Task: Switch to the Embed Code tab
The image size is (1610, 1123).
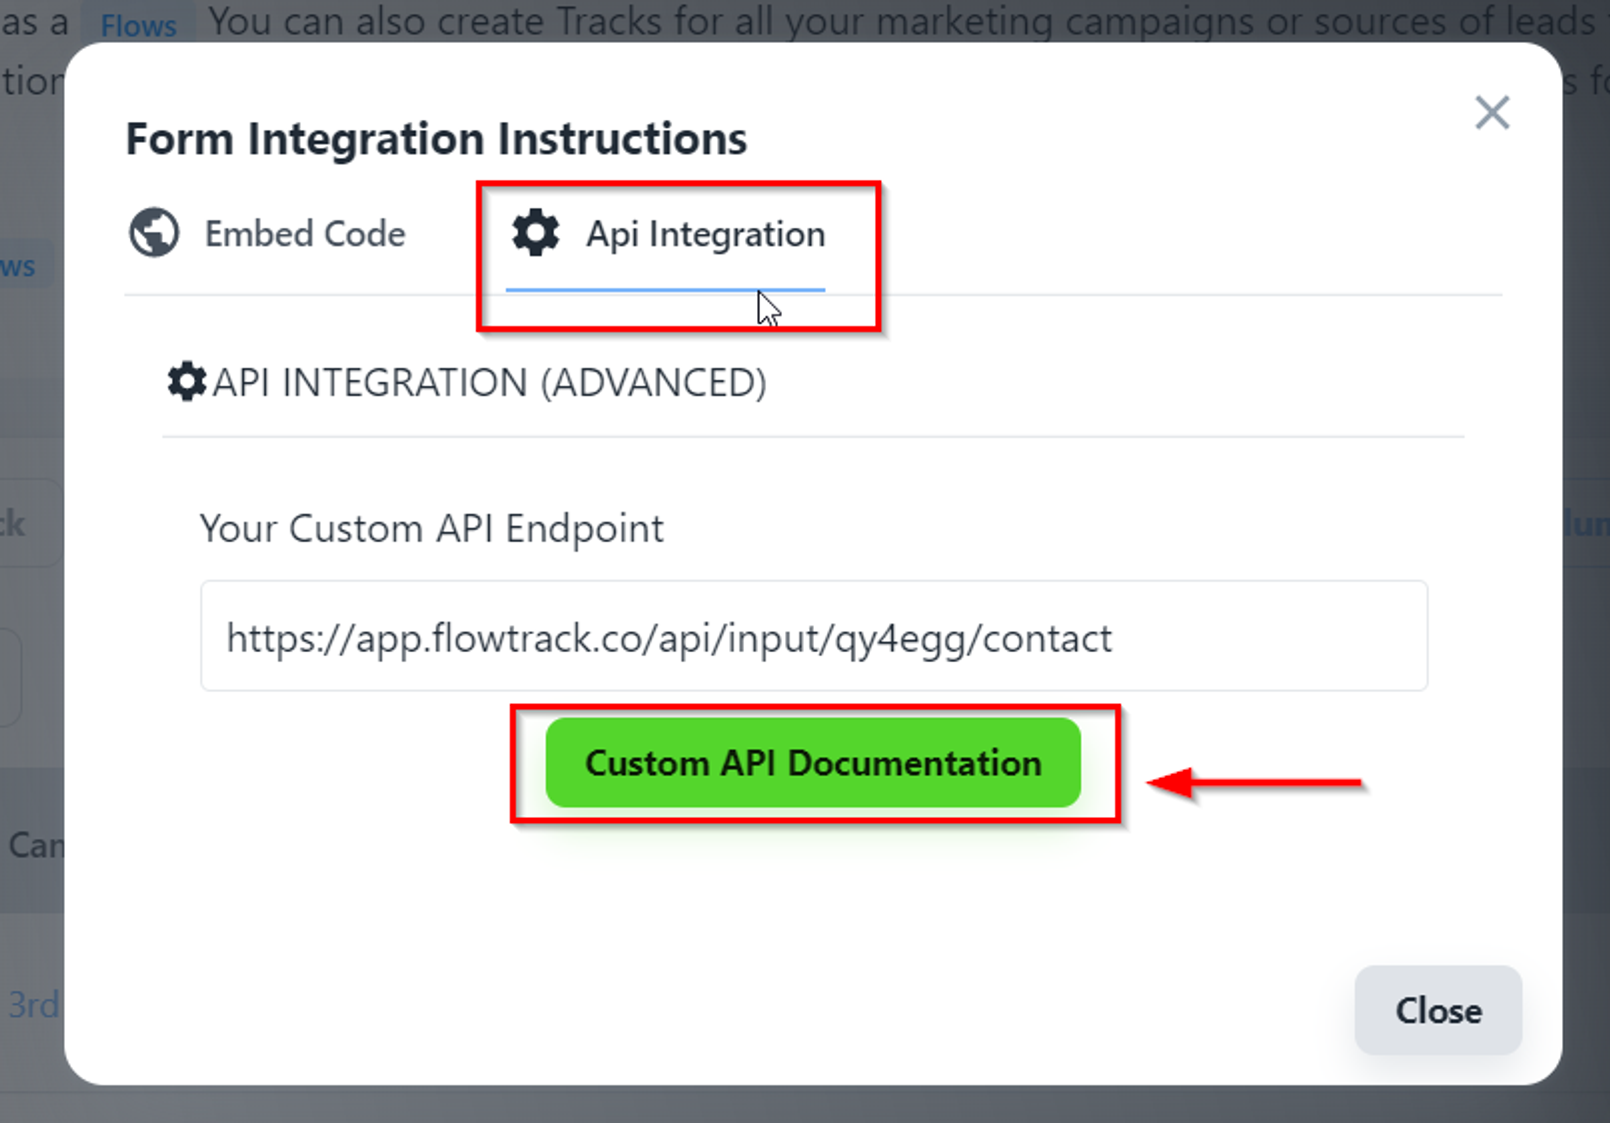Action: pyautogui.click(x=304, y=234)
